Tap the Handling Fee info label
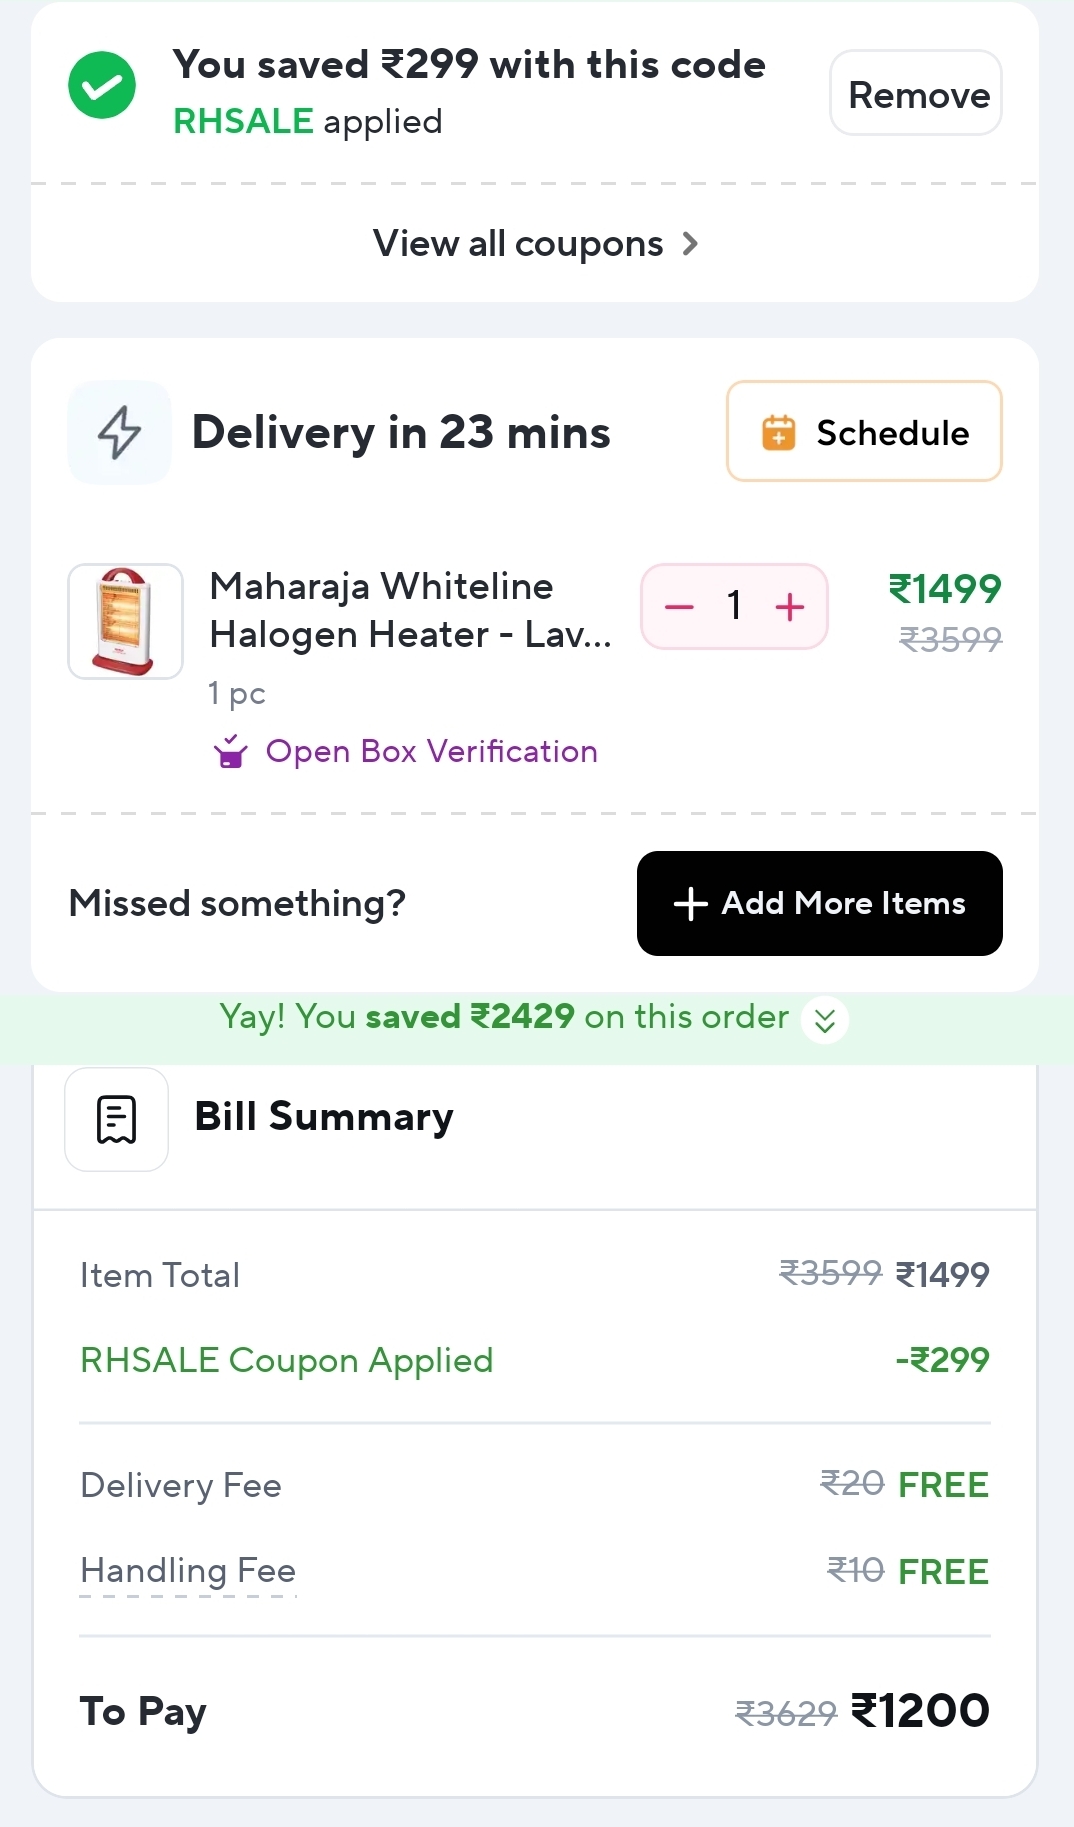This screenshot has height=1827, width=1074. [x=188, y=1571]
